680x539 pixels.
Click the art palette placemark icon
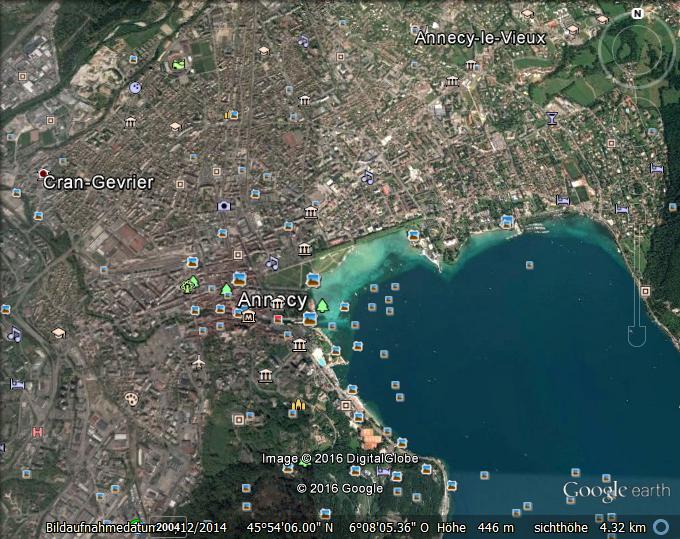(x=132, y=399)
